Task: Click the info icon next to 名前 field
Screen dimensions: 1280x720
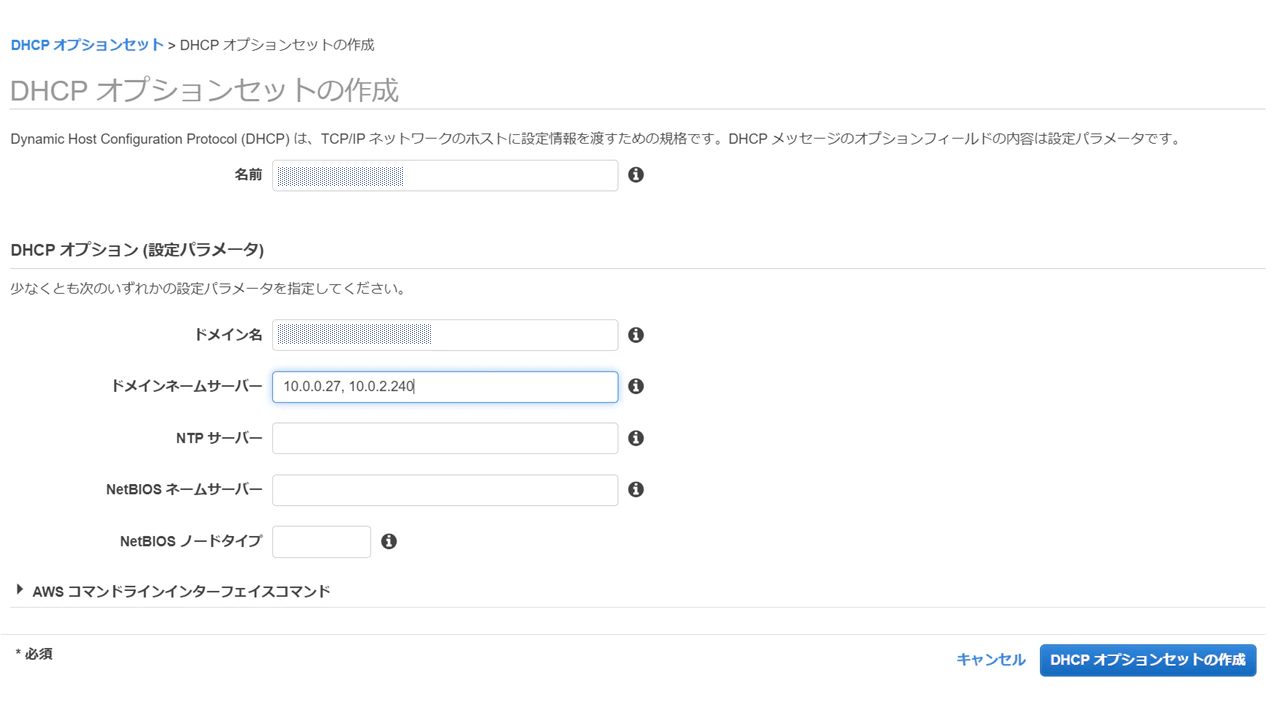Action: click(636, 175)
